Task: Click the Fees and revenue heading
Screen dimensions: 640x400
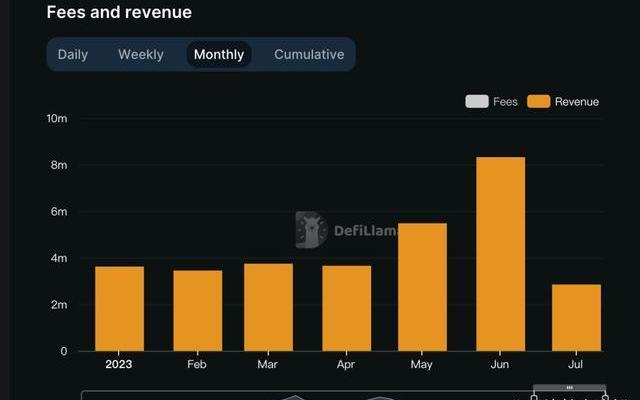Action: (119, 12)
